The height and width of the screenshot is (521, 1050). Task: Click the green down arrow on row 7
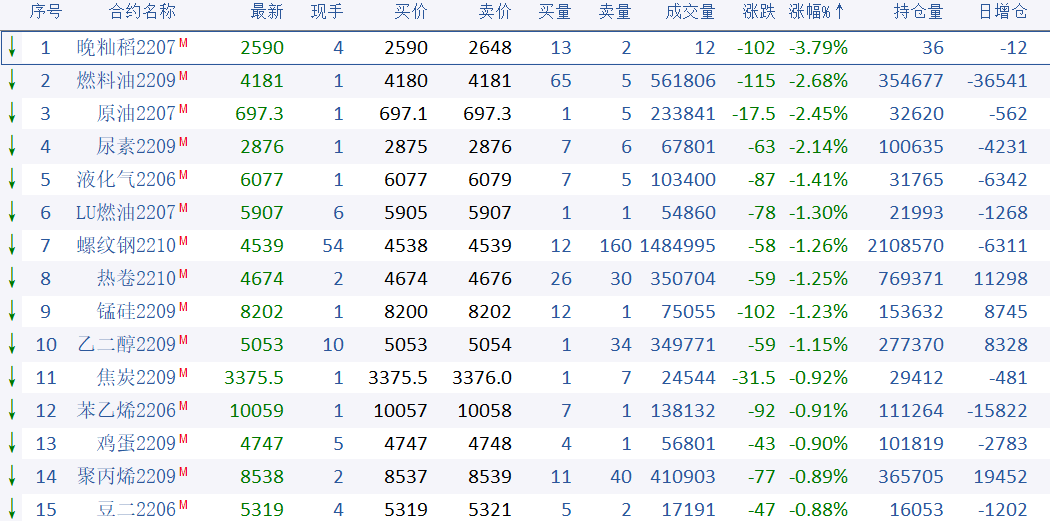coord(12,245)
